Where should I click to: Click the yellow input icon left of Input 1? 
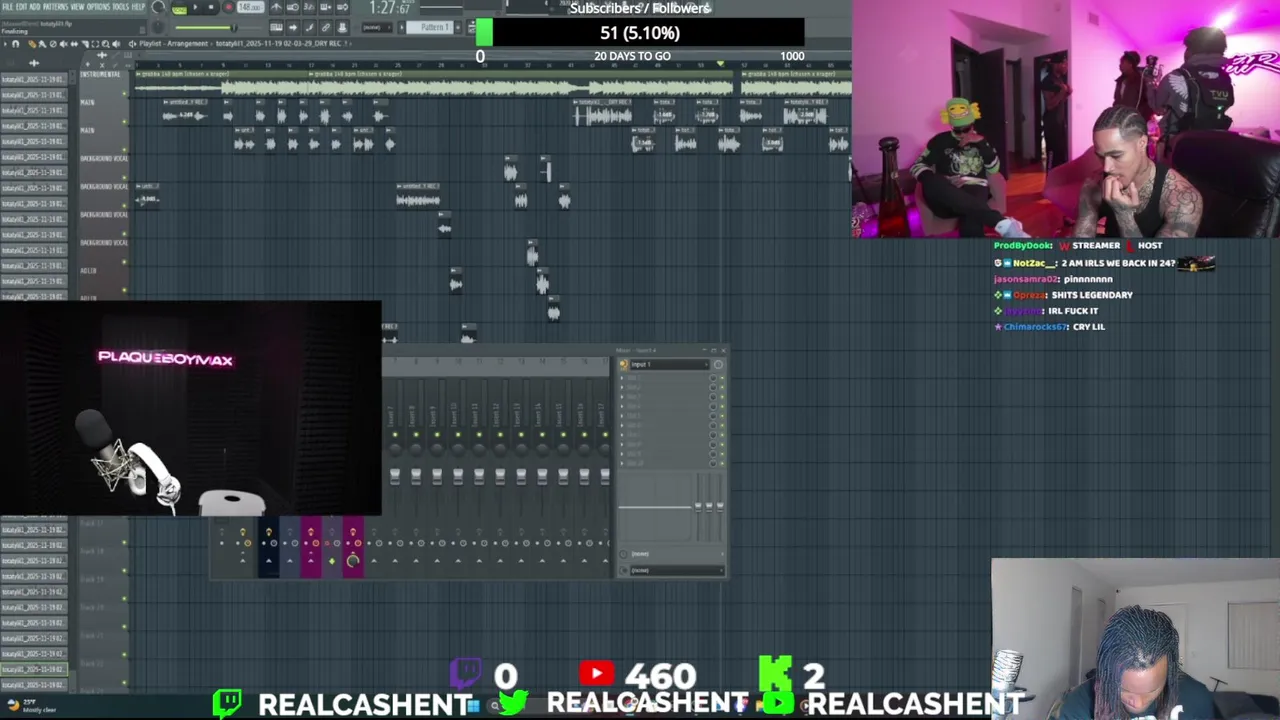[x=624, y=364]
